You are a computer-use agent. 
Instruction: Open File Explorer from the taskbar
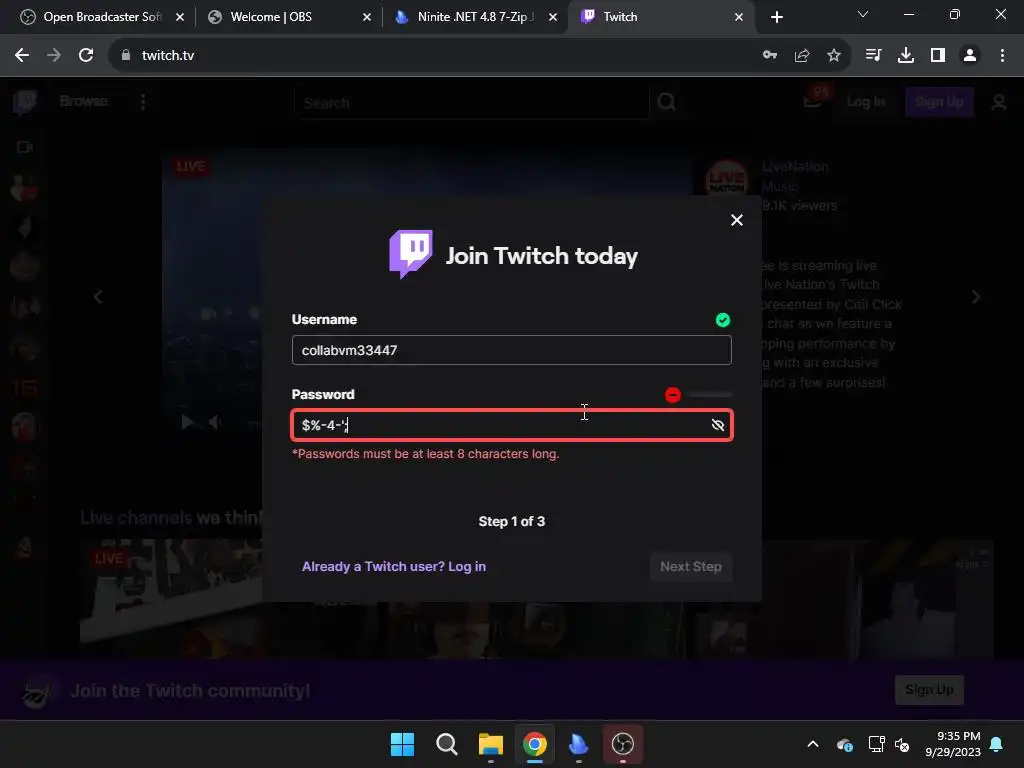coord(490,744)
